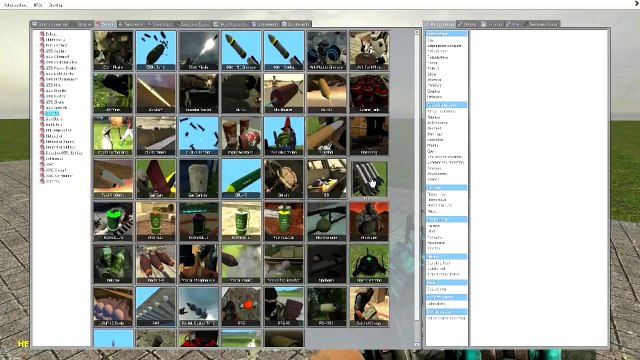Choose the three red-brown artillery shells

pyautogui.click(x=156, y=264)
